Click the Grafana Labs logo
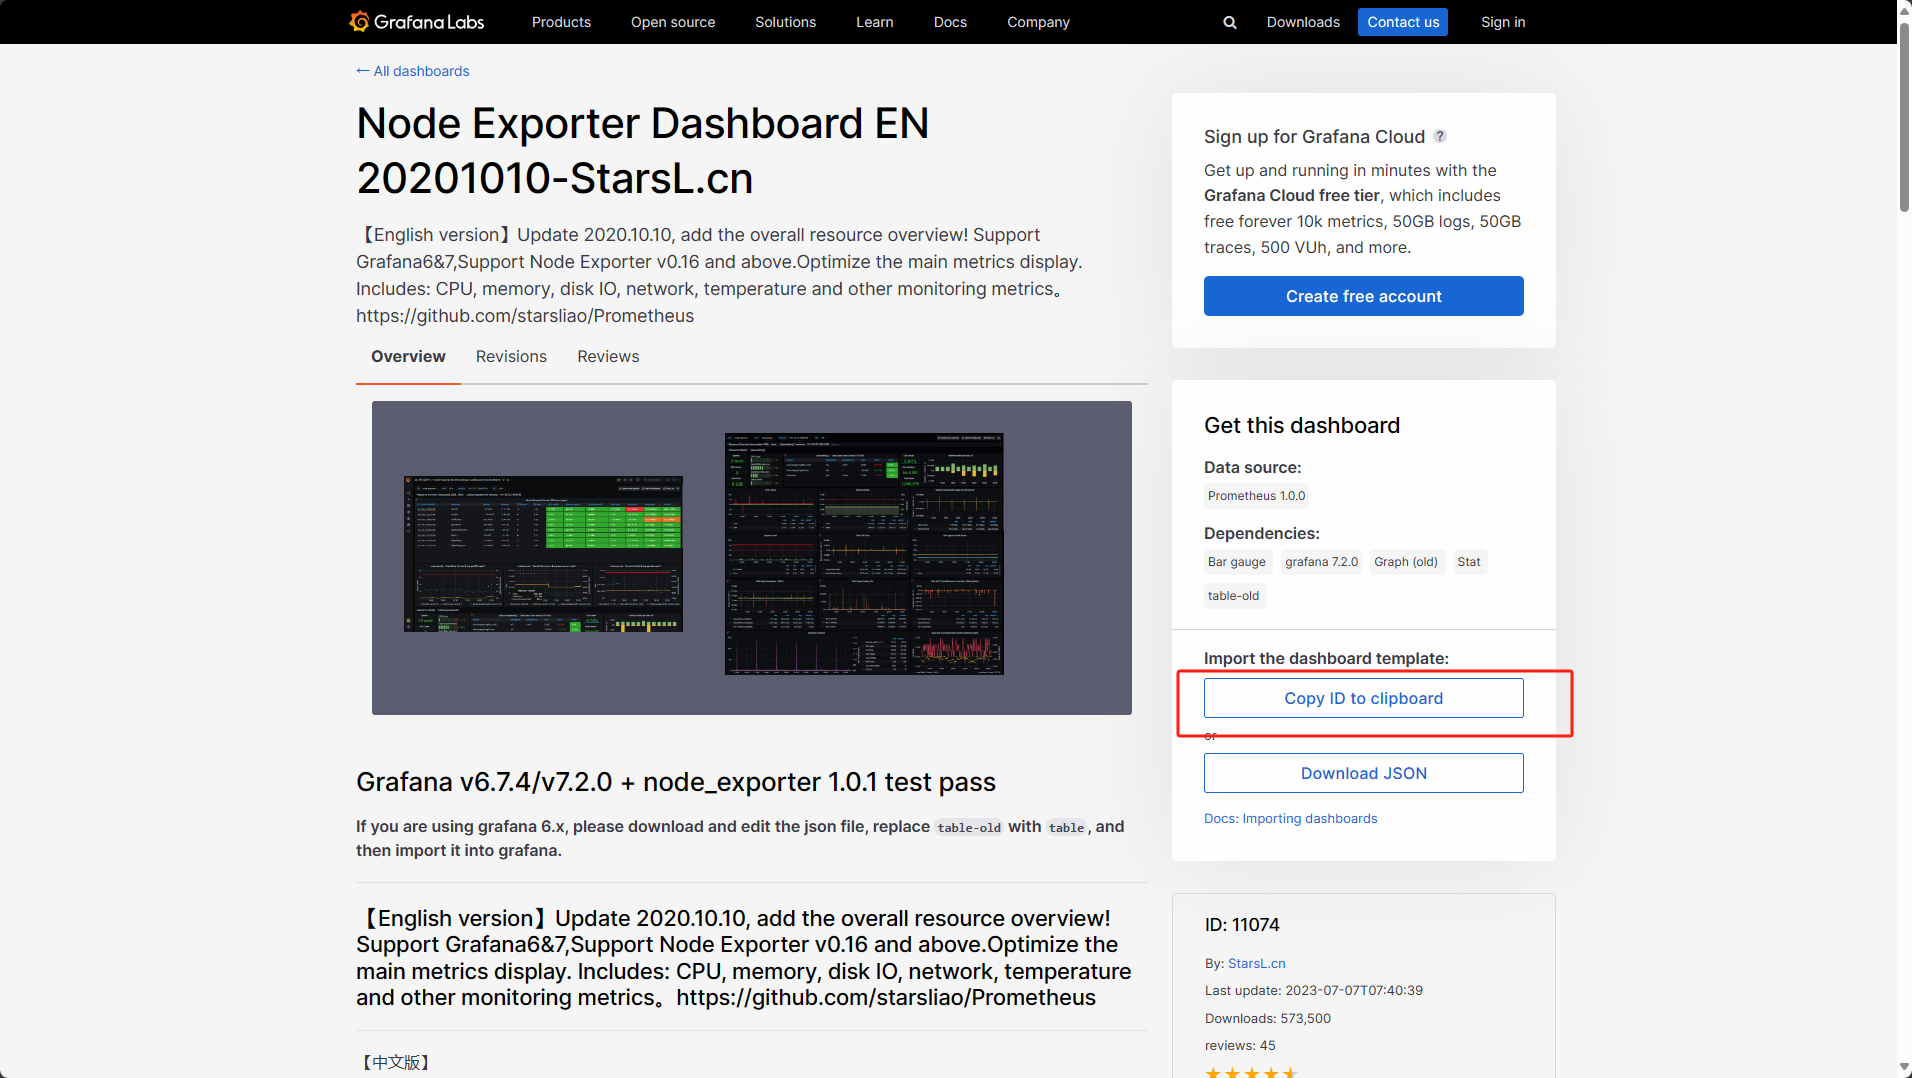1912x1078 pixels. [x=416, y=22]
